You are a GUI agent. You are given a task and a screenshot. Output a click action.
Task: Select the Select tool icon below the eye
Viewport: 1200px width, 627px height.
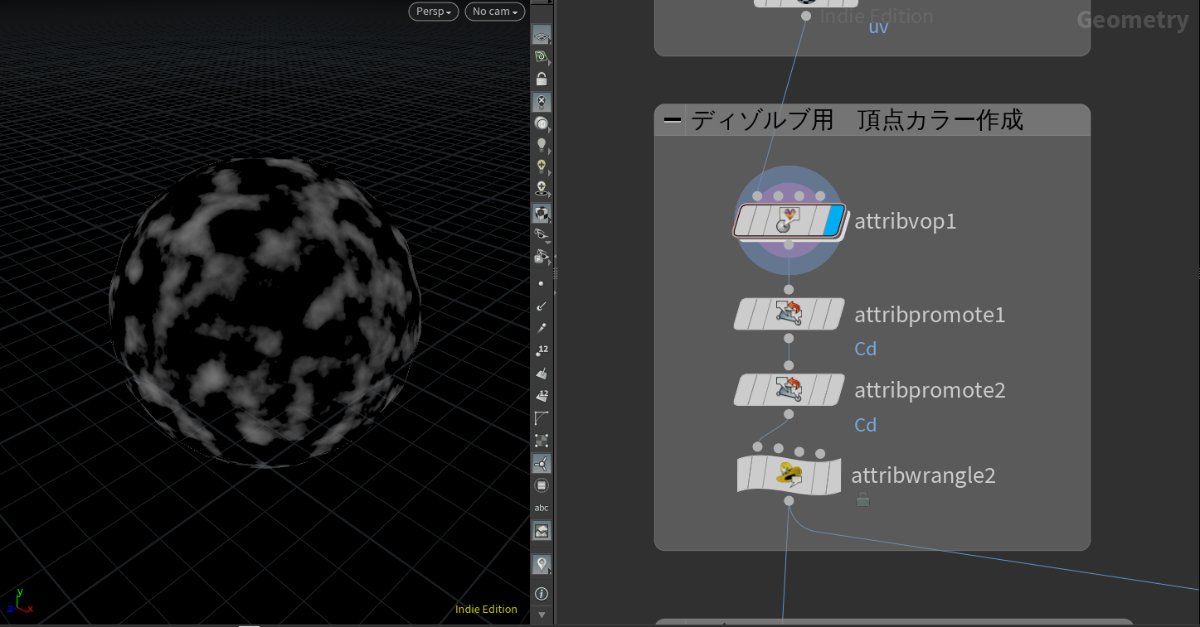[542, 56]
